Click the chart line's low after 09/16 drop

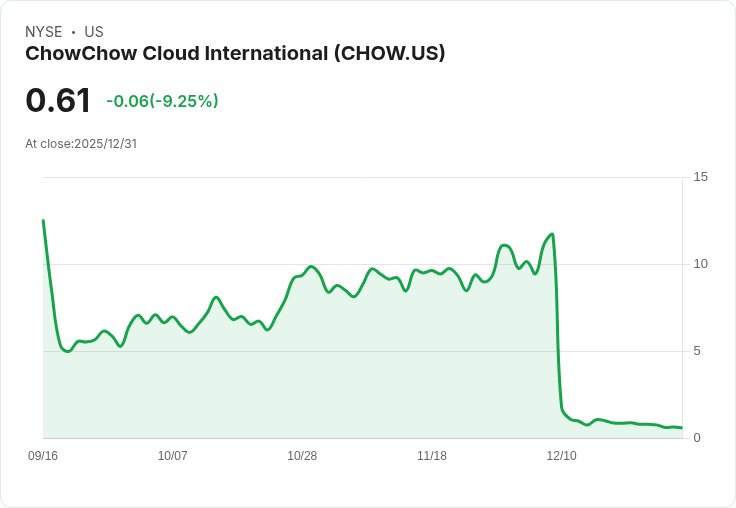tap(68, 351)
